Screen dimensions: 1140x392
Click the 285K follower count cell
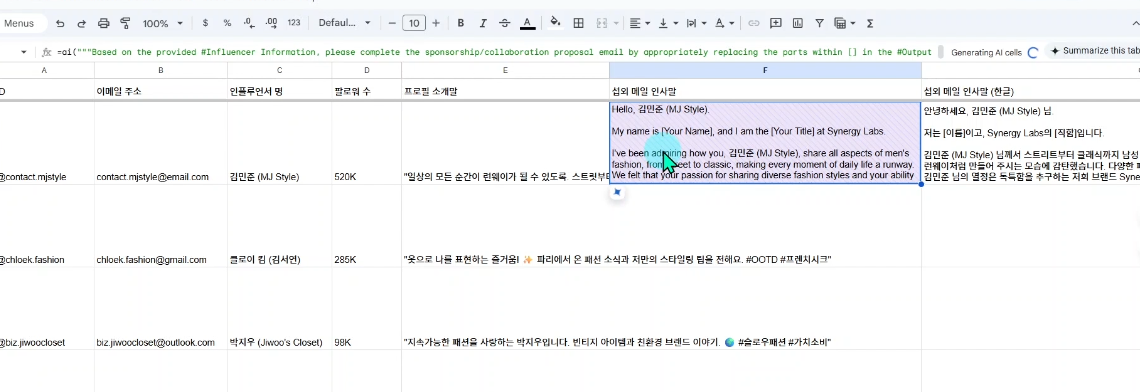[x=366, y=226]
